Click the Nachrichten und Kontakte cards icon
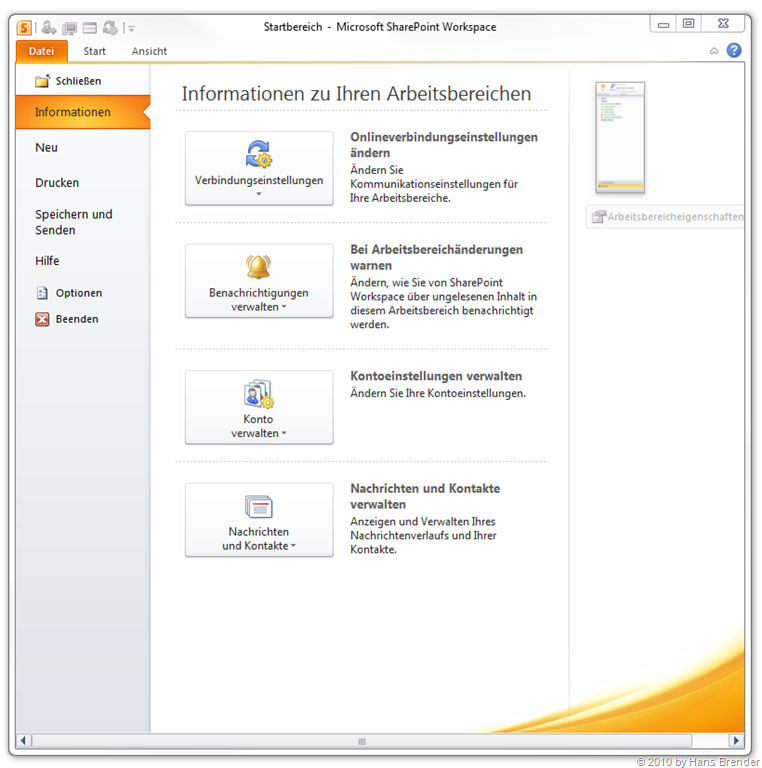 coord(259,507)
